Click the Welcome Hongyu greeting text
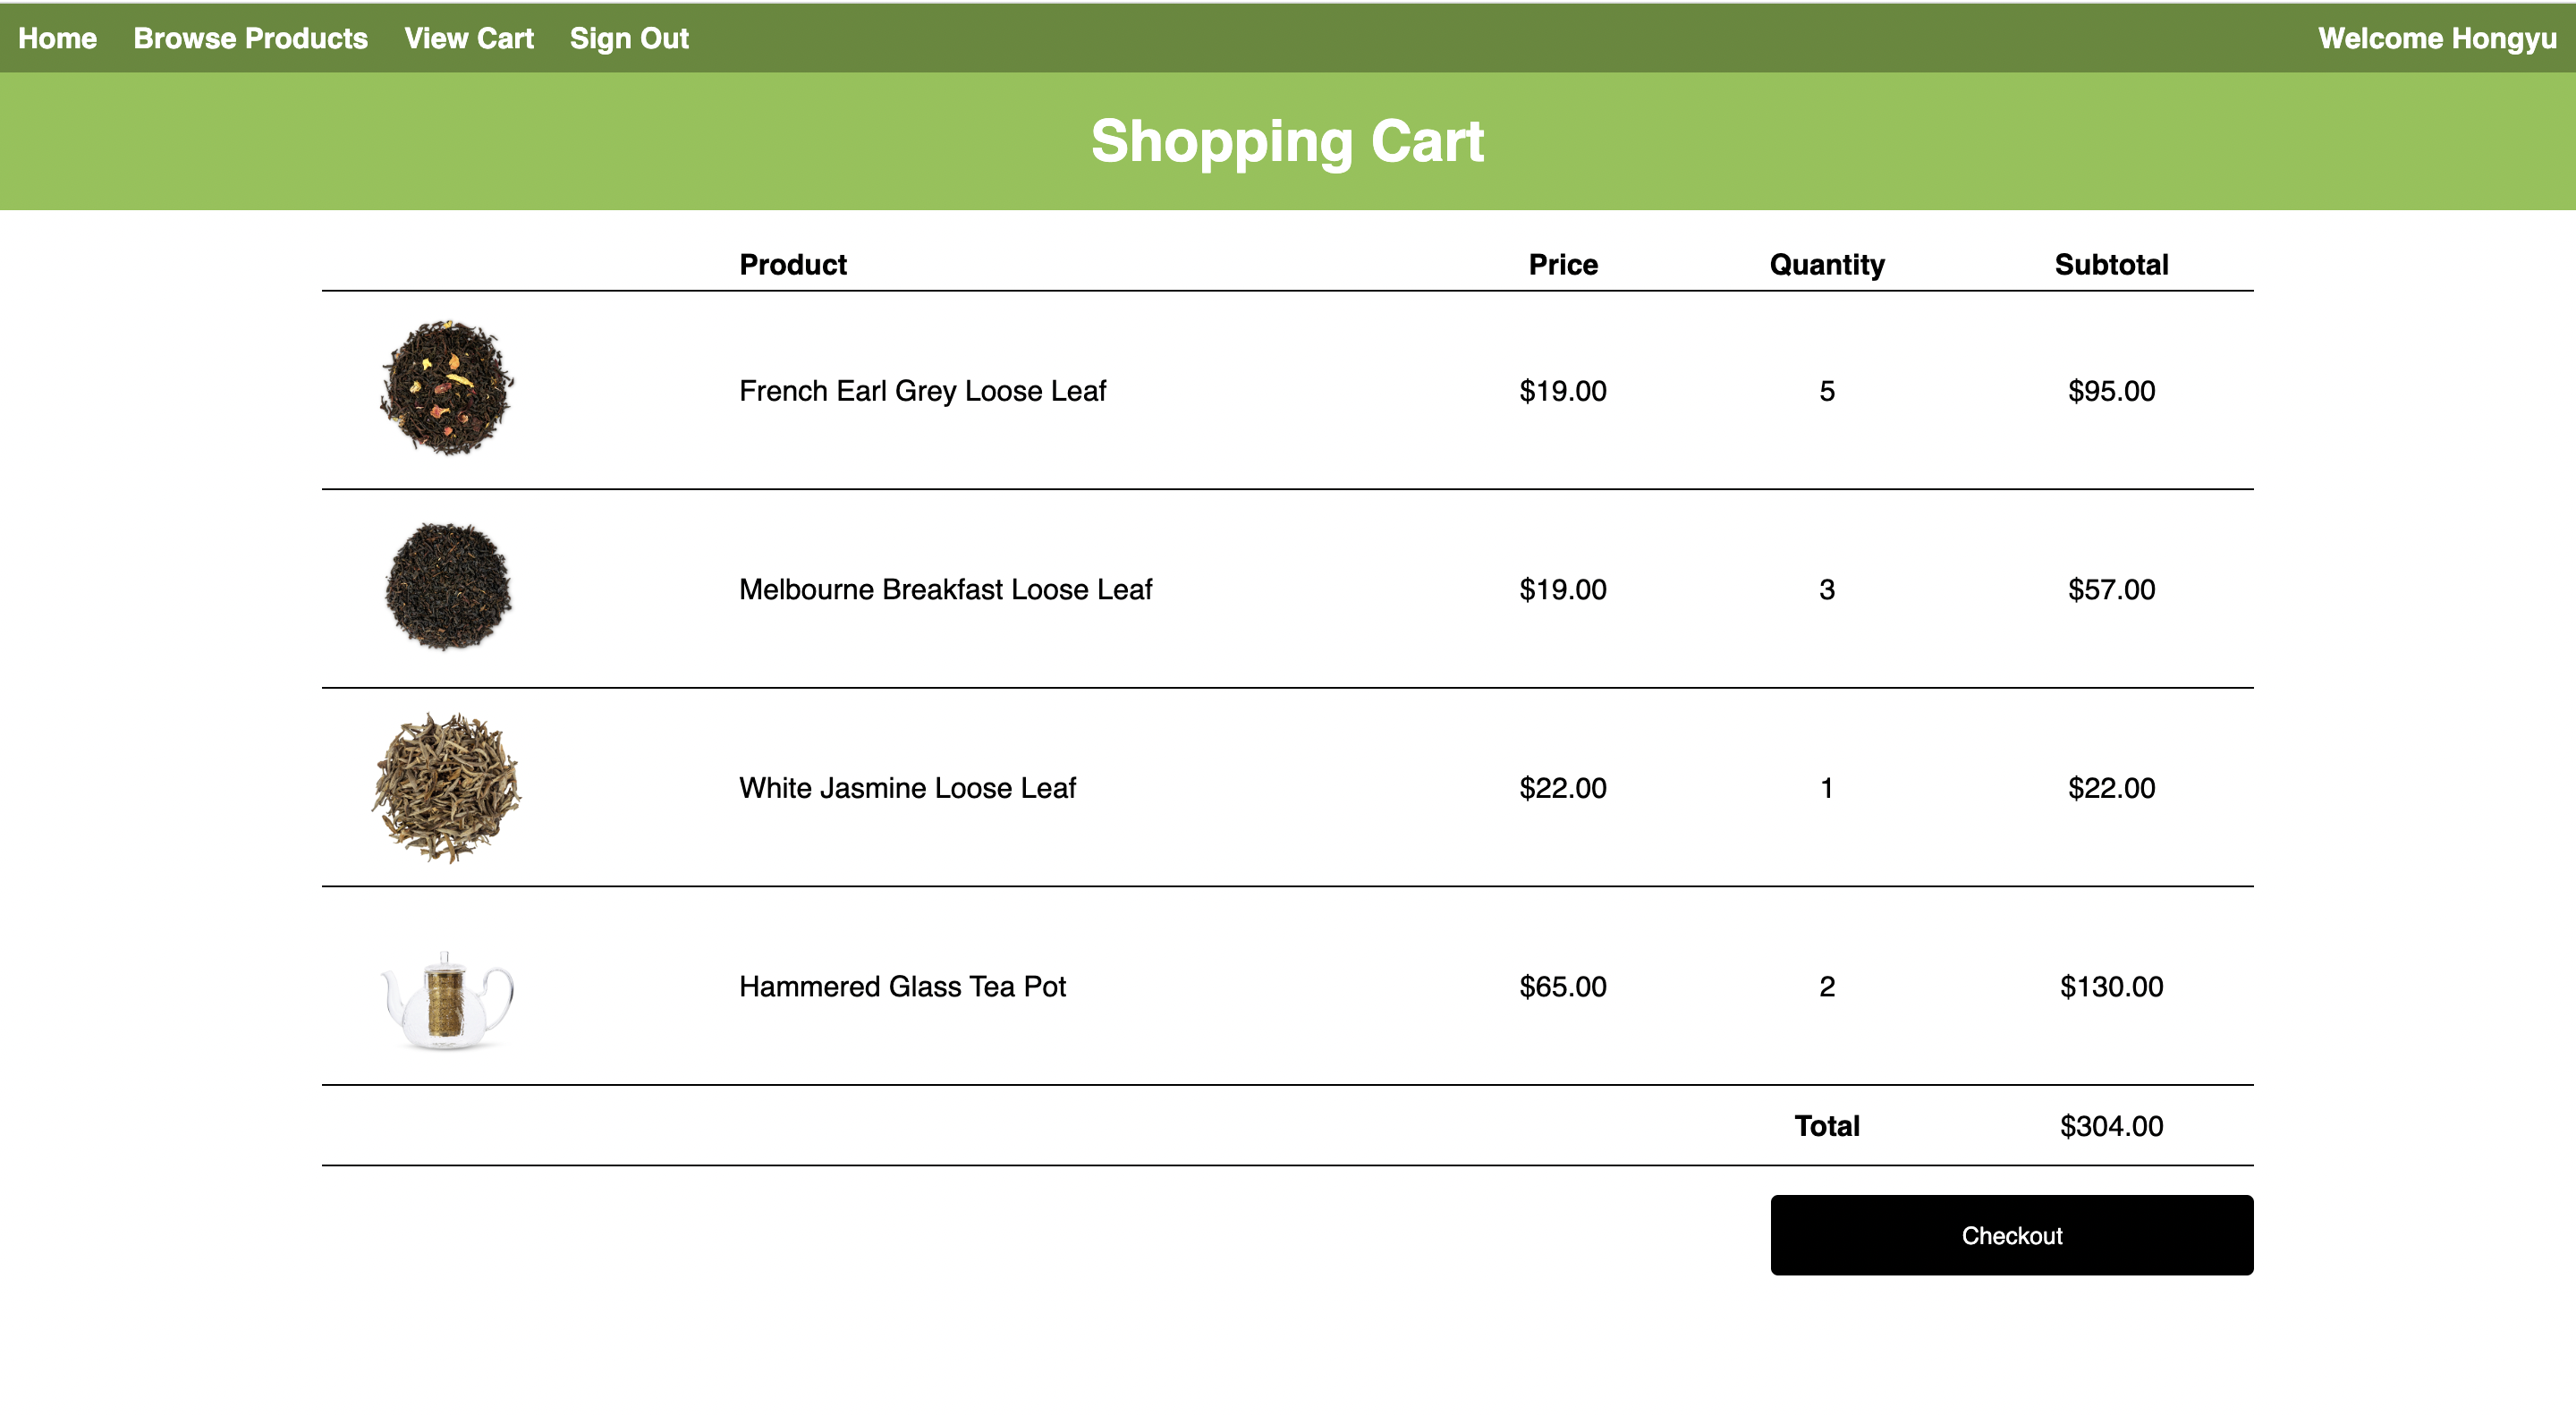This screenshot has width=2576, height=1415. pyautogui.click(x=2436, y=38)
